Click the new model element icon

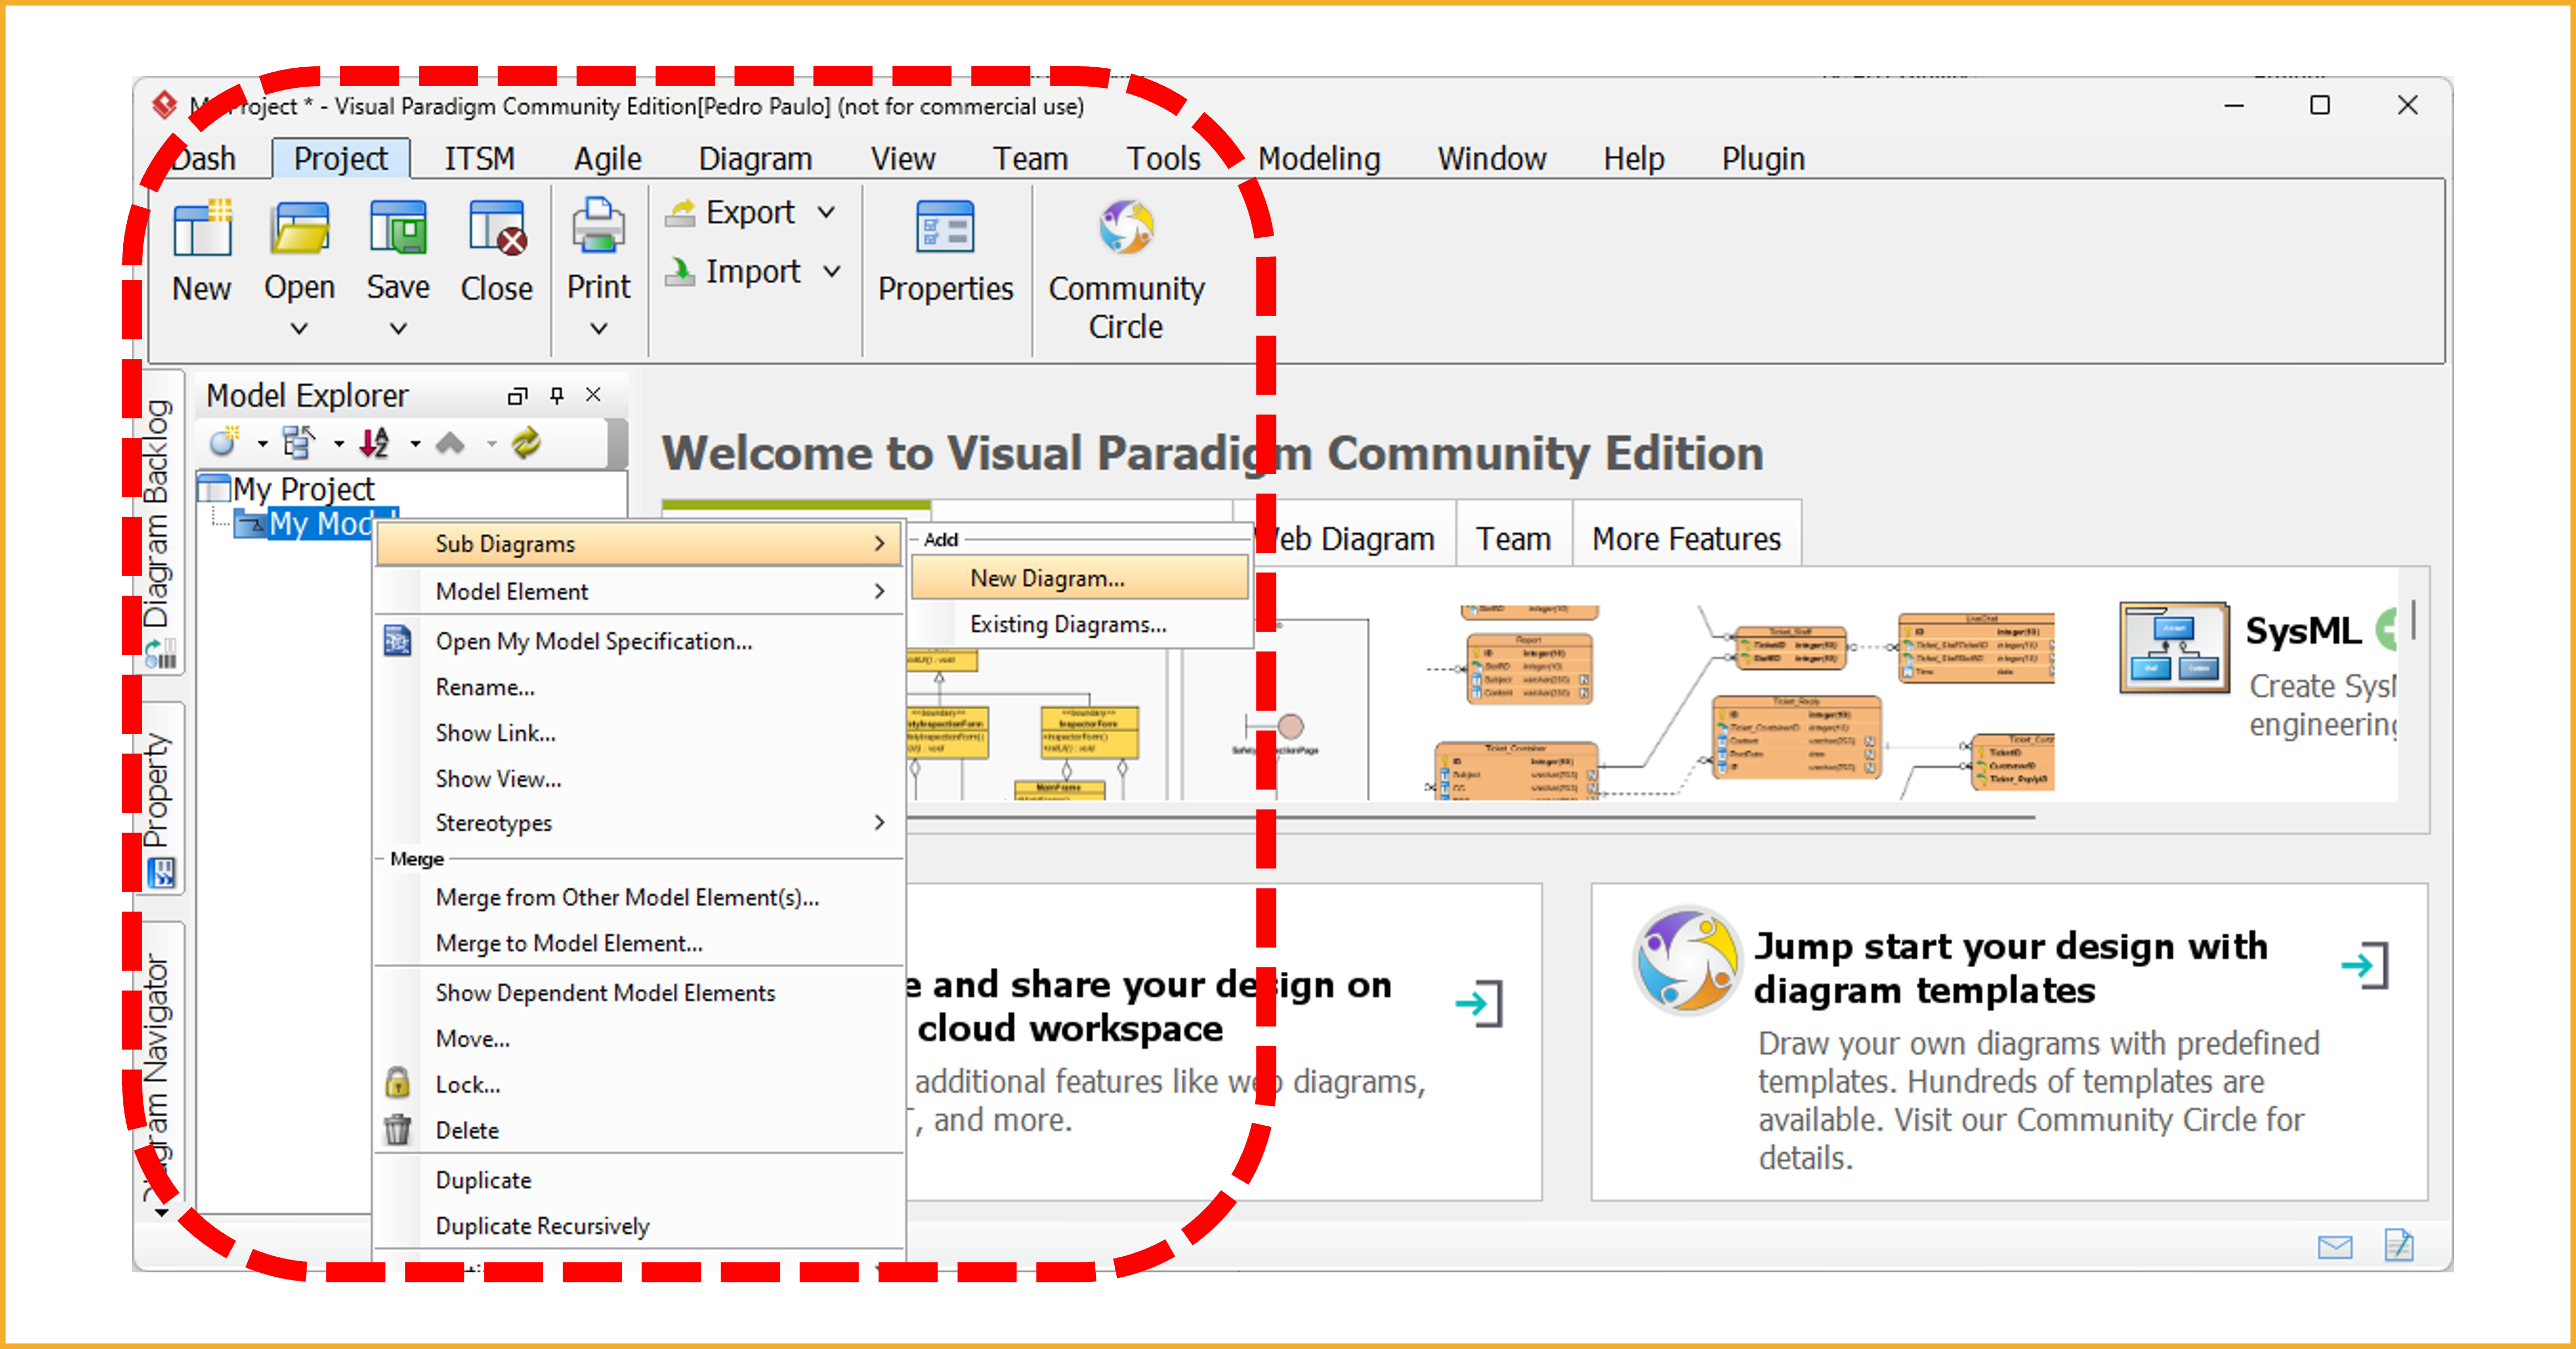224,442
